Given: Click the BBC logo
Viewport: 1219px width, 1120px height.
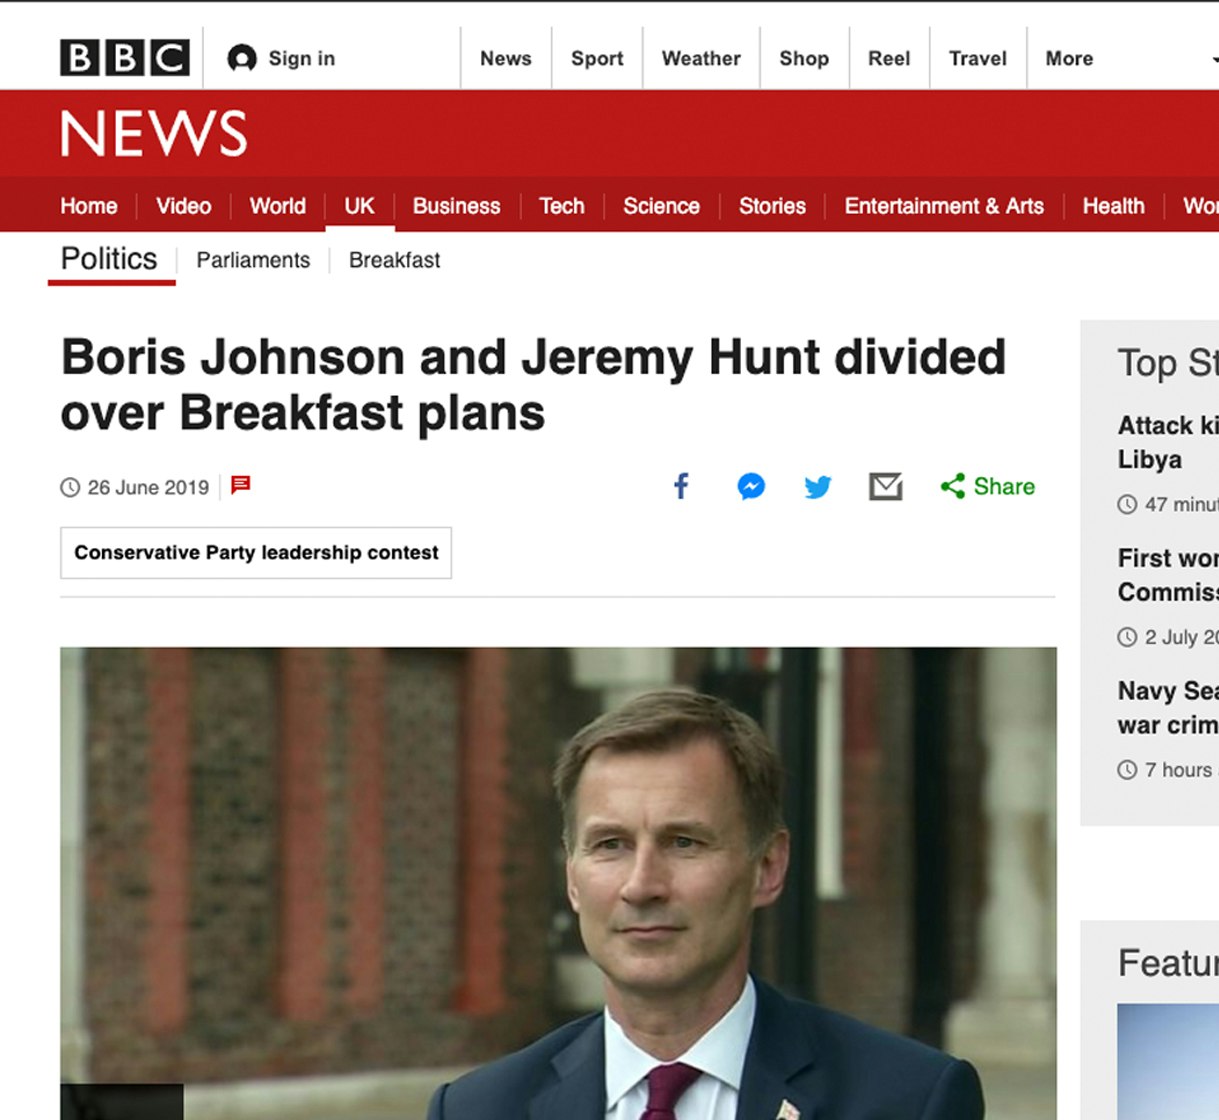Looking at the screenshot, I should pyautogui.click(x=124, y=58).
